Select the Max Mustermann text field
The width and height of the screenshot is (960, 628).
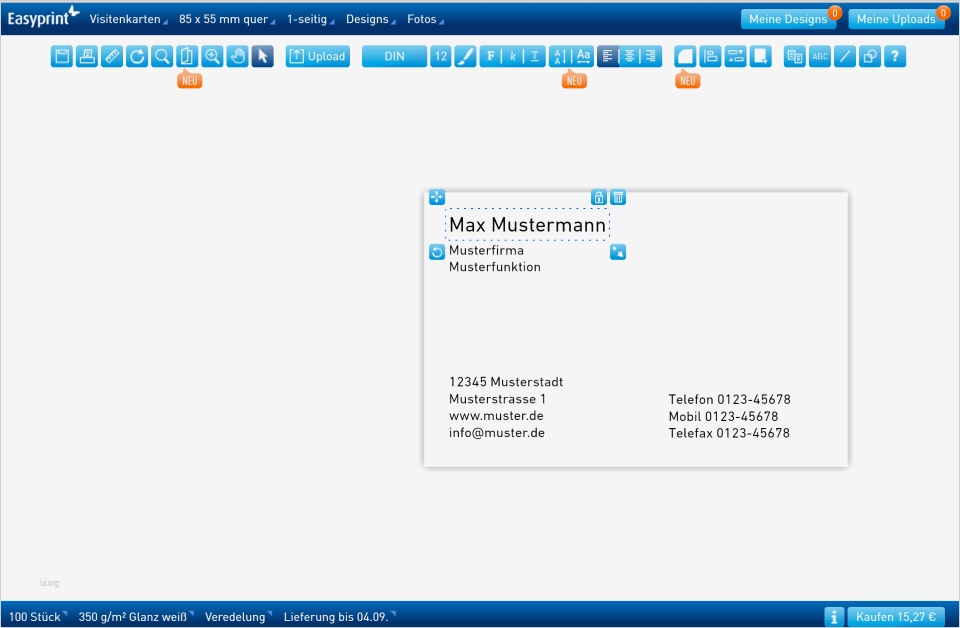point(527,225)
